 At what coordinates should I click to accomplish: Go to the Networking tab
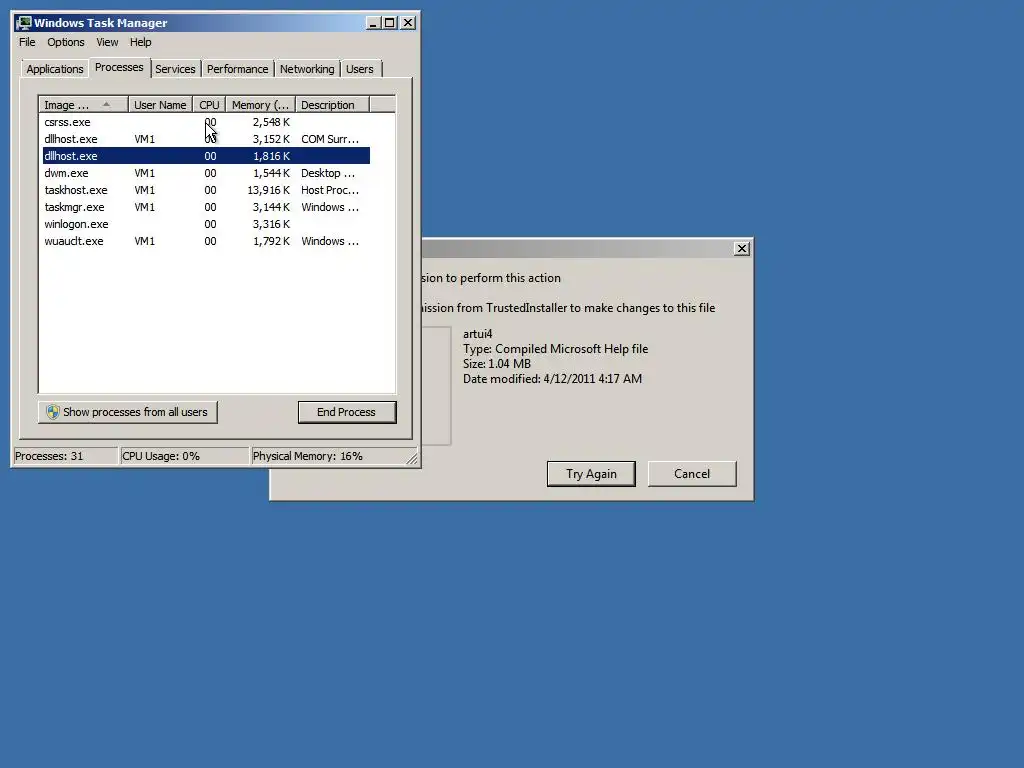pos(307,69)
